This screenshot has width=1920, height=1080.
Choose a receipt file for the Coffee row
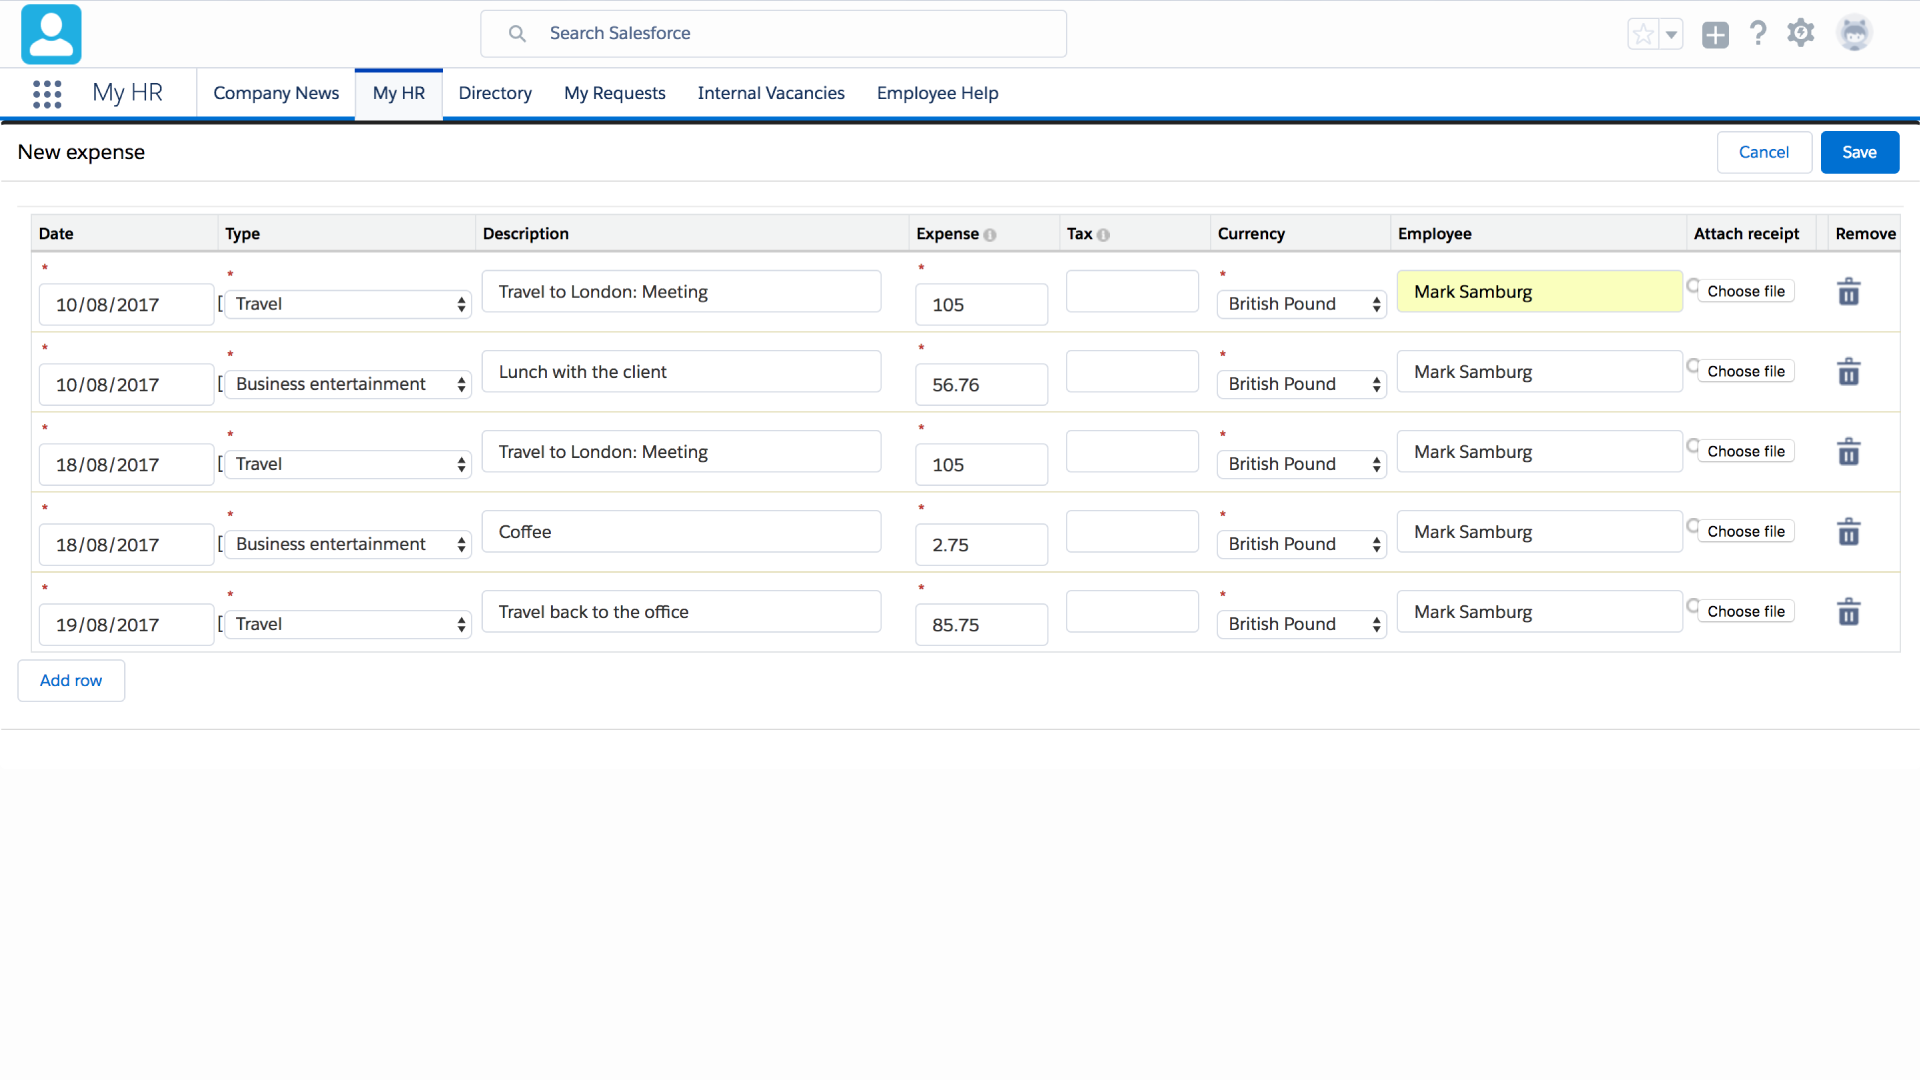[1745, 531]
